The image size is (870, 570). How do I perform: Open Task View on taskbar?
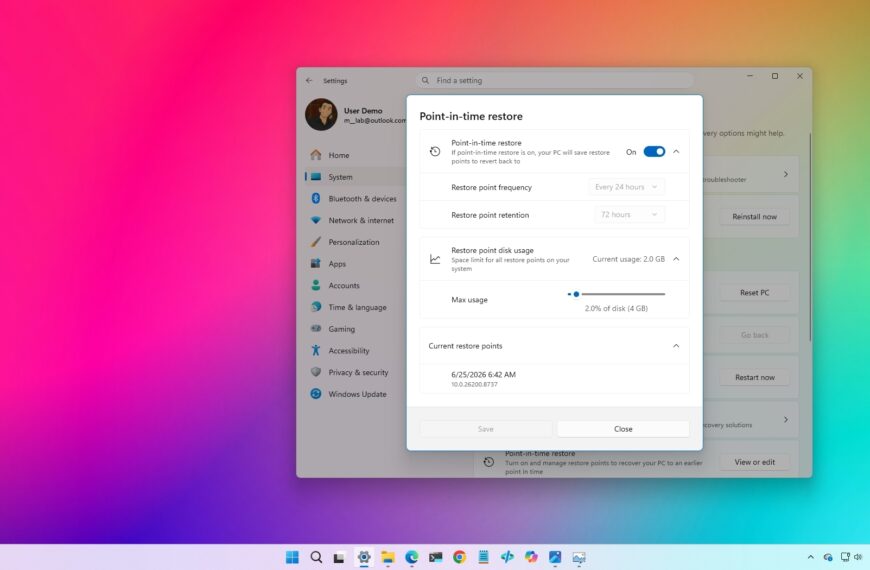click(340, 557)
